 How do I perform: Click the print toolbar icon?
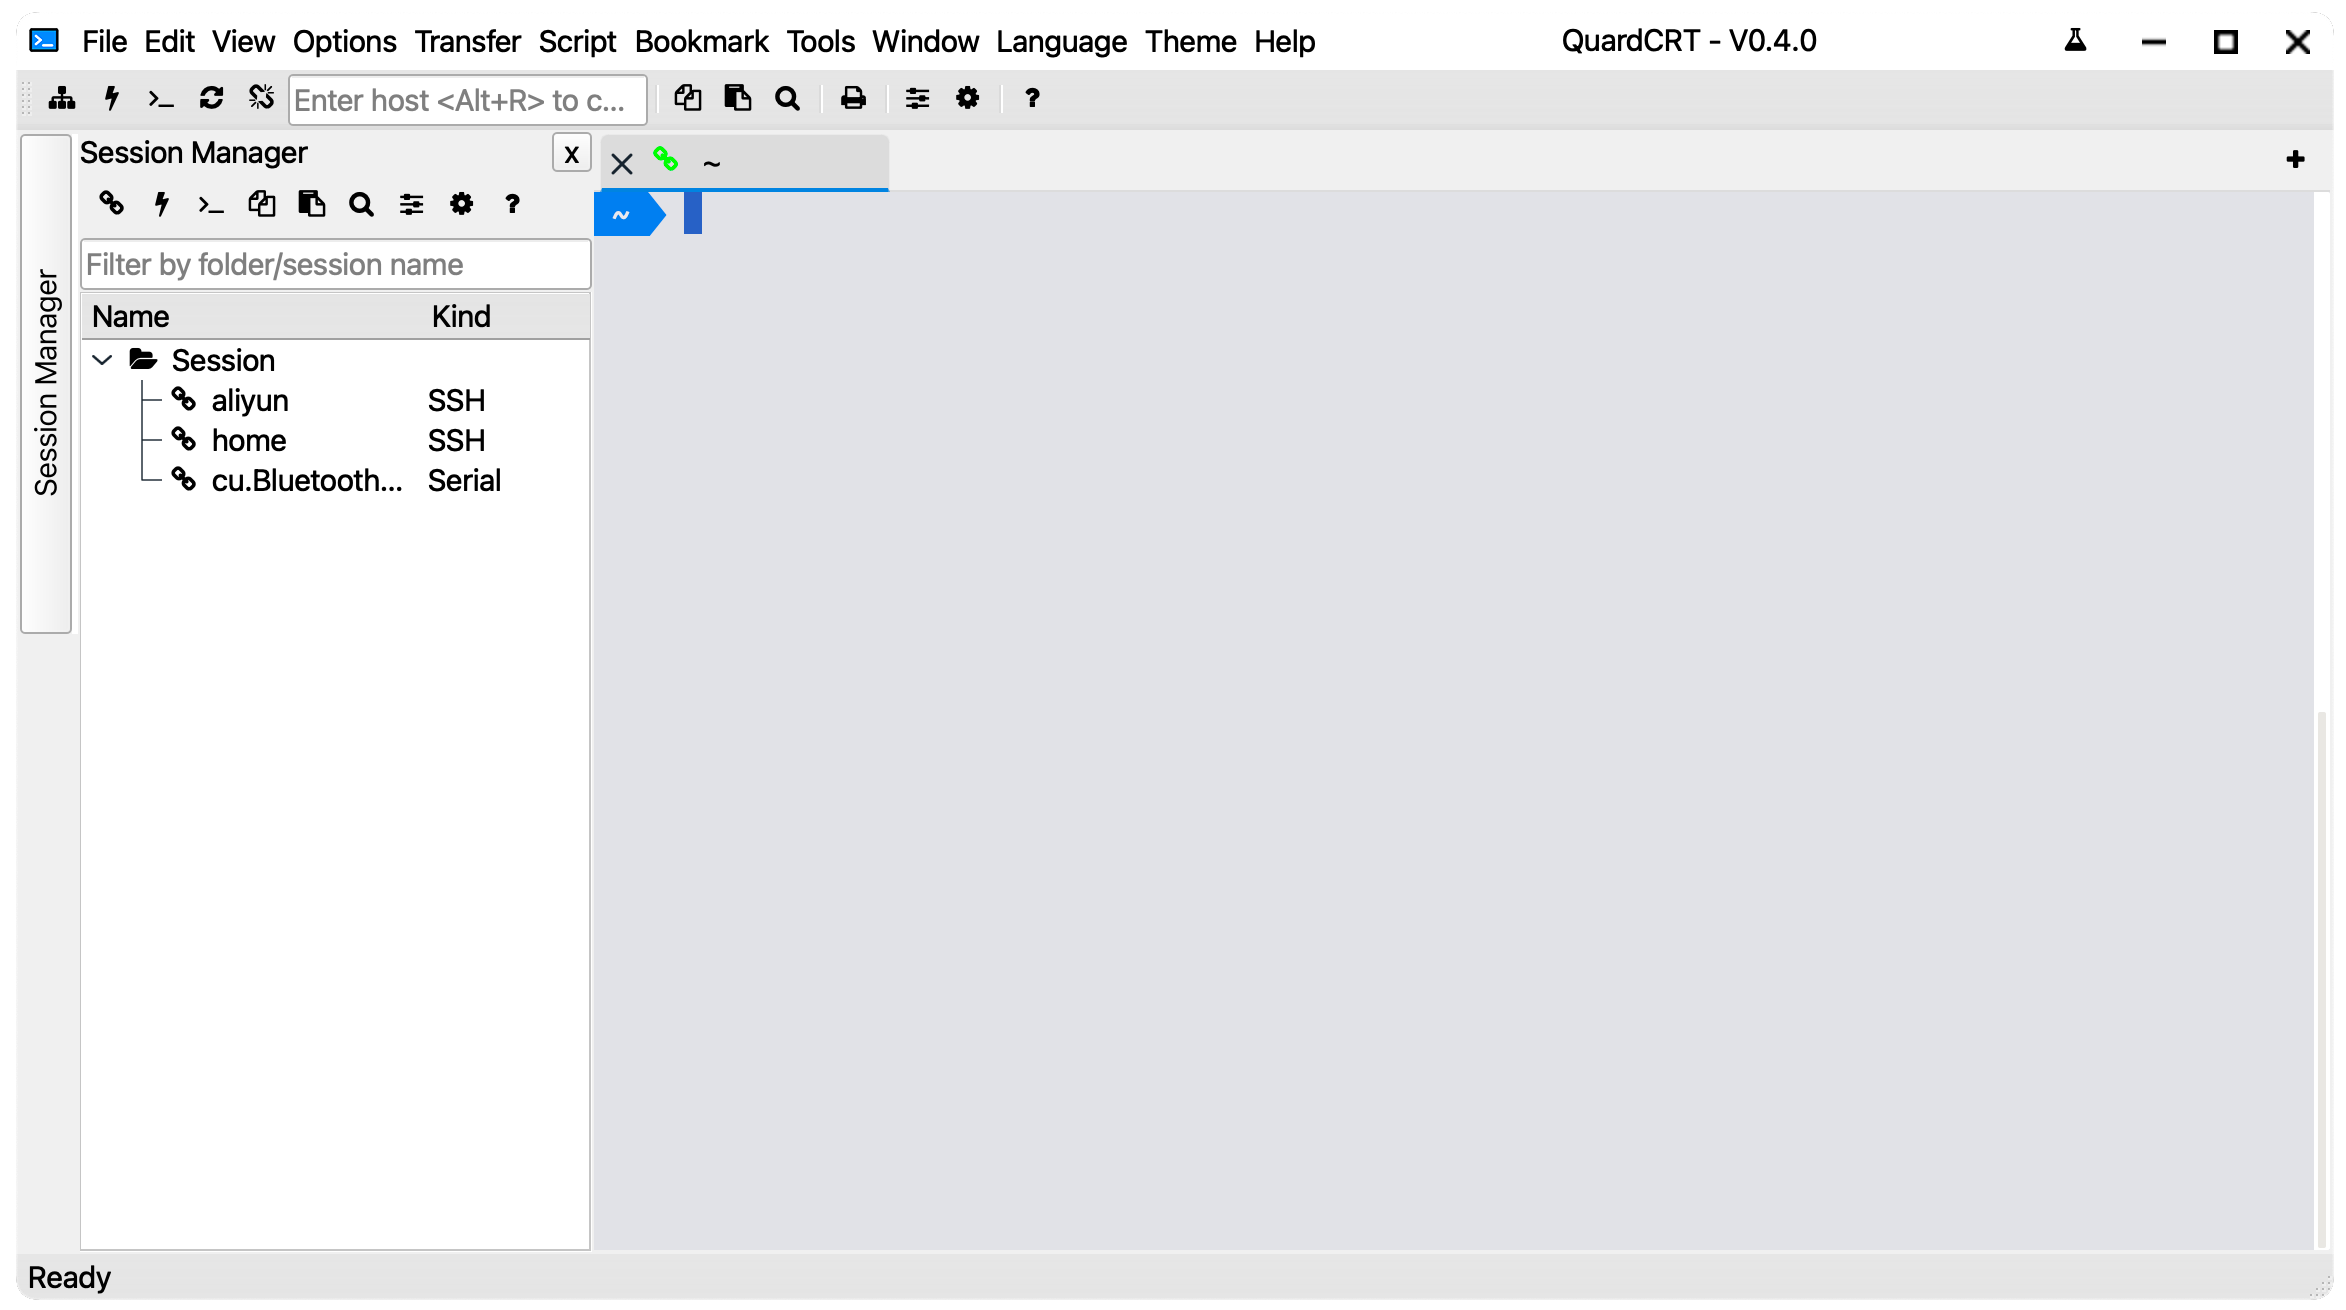(x=853, y=98)
